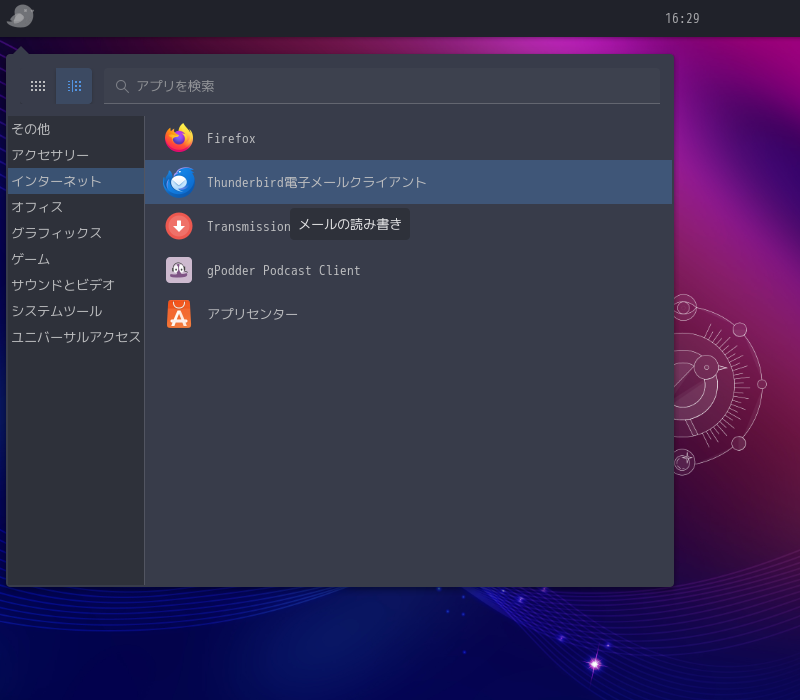The height and width of the screenshot is (700, 800).
Task: Launch Firefox via its icon
Action: (179, 138)
